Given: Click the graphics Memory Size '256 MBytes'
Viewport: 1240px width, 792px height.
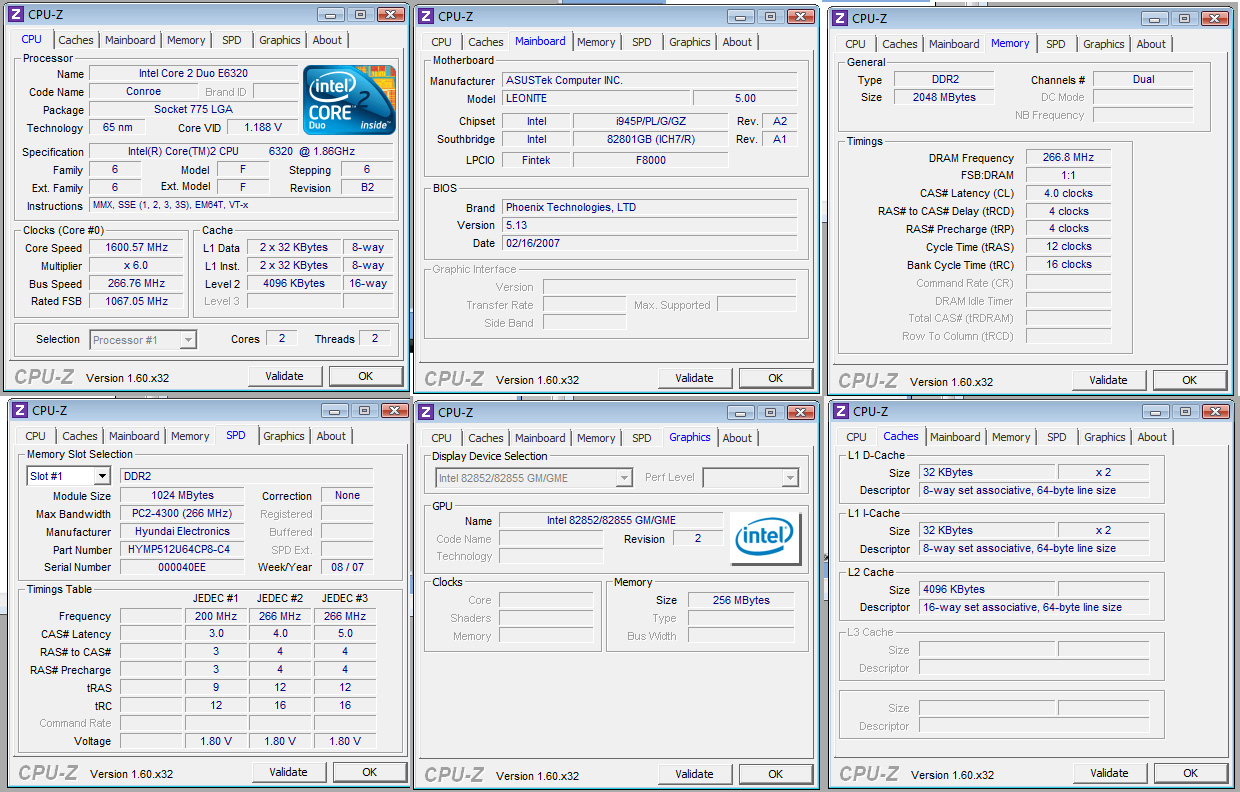Looking at the screenshot, I should pyautogui.click(x=741, y=601).
